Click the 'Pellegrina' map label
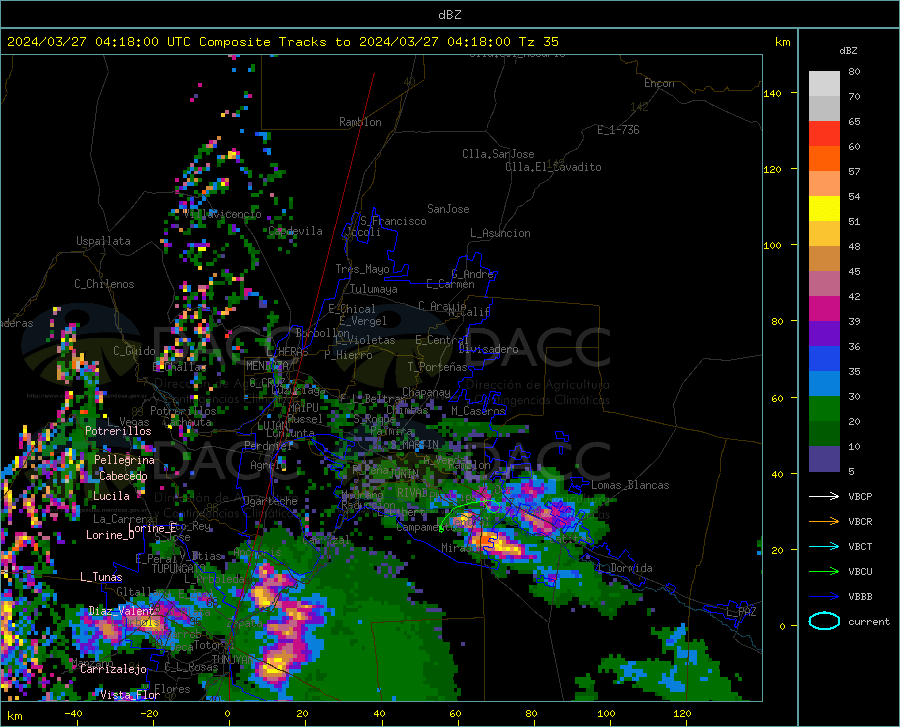This screenshot has height=727, width=900. coord(125,460)
